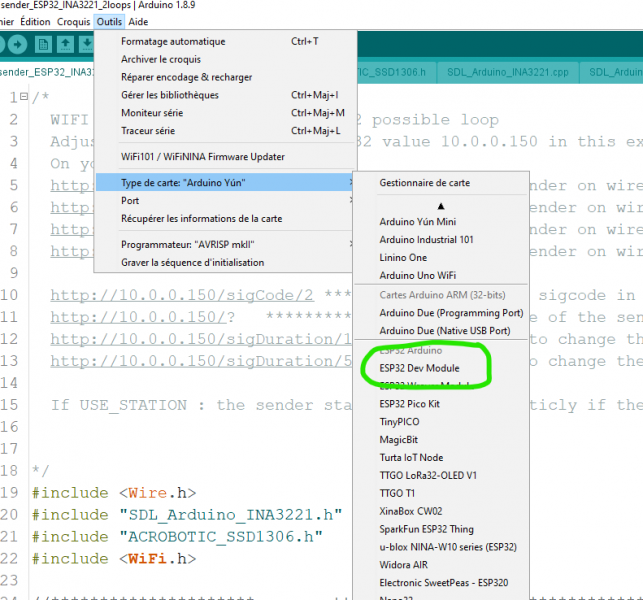Viewport: 643px width, 600px height.
Task: Select Linino One board
Action: pyautogui.click(x=441, y=258)
